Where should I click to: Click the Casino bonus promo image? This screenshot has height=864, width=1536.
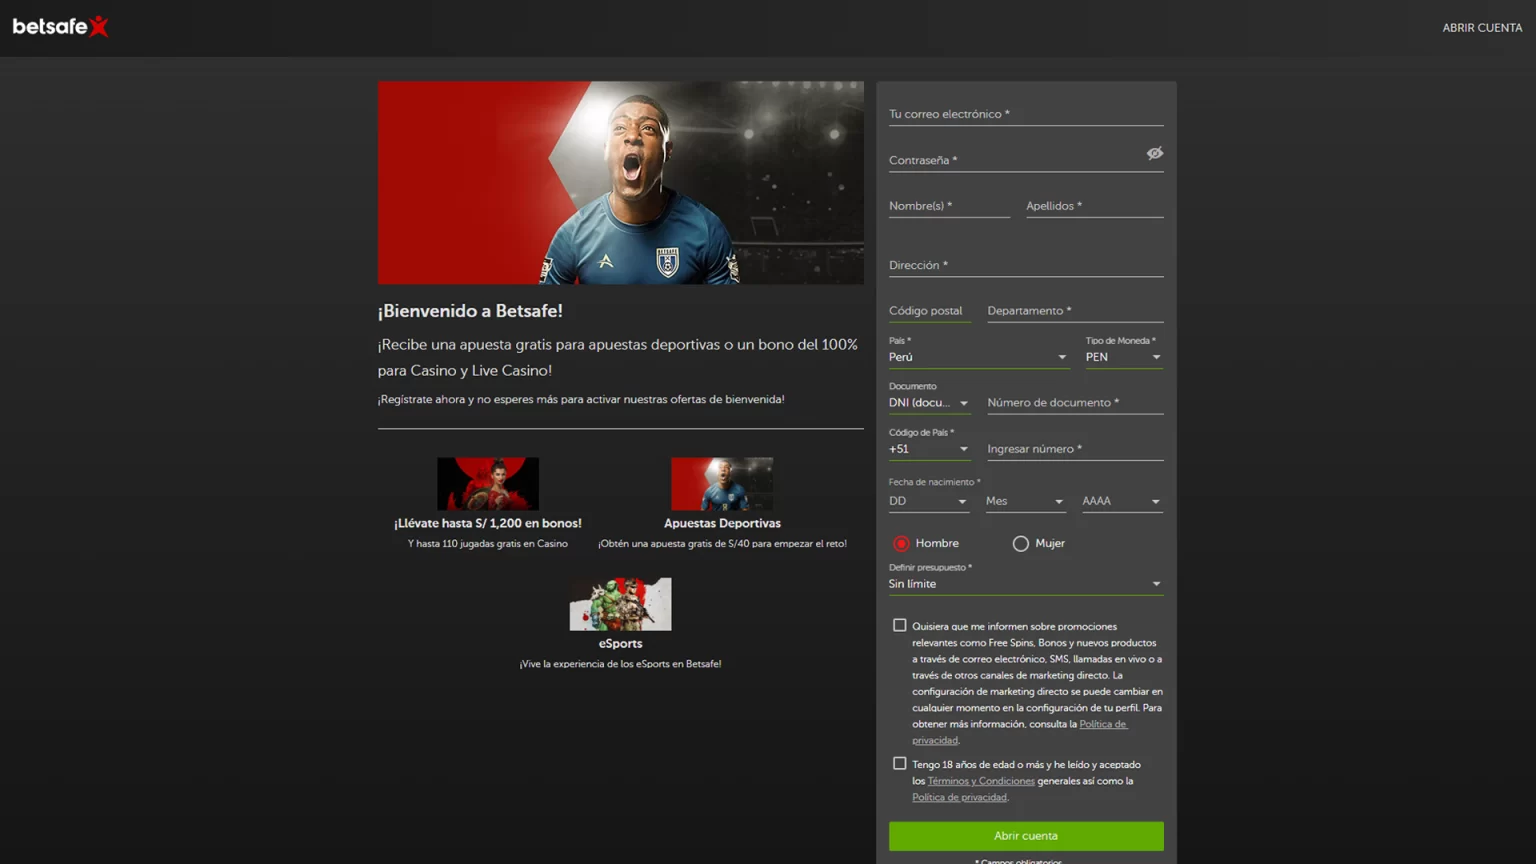coord(488,484)
